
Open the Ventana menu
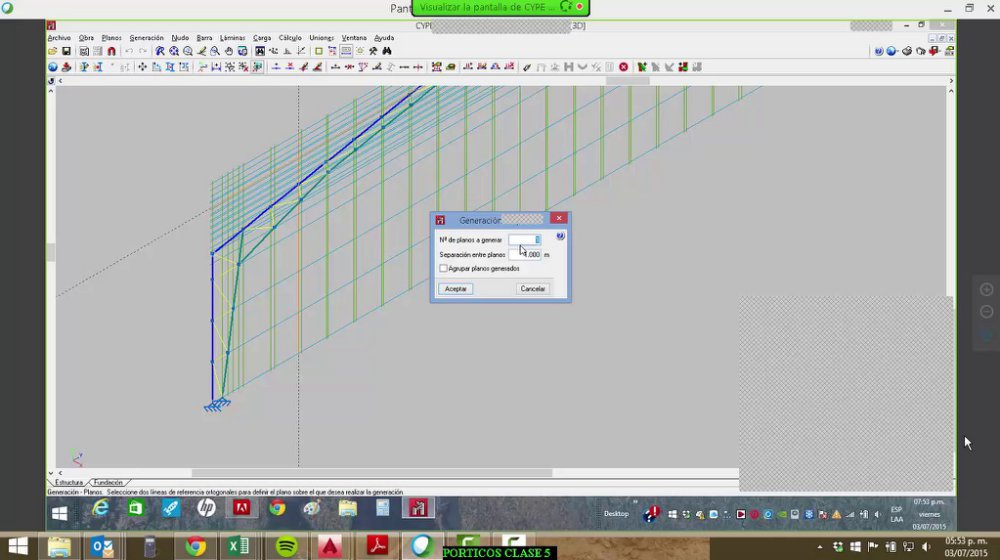point(354,38)
